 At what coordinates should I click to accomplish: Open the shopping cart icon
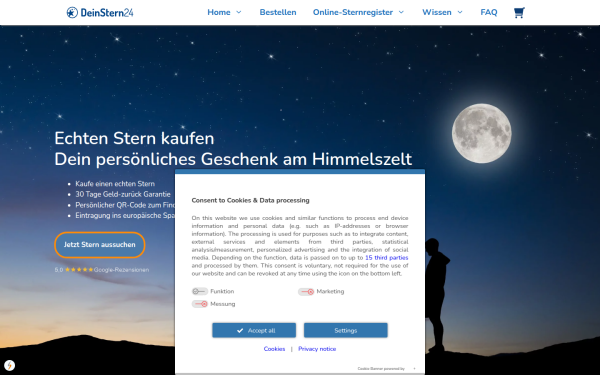coord(519,13)
